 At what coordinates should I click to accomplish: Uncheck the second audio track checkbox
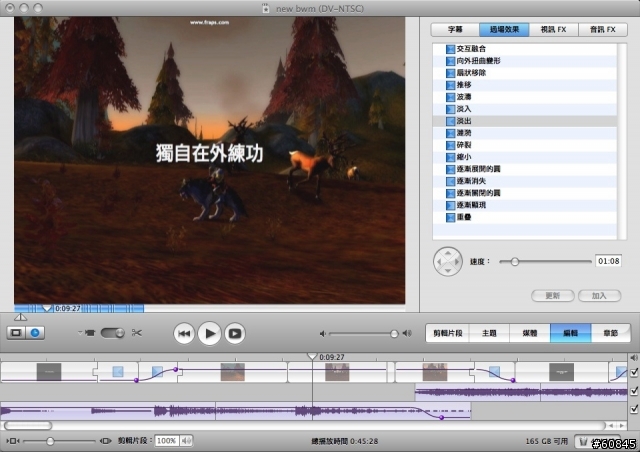tap(634, 409)
